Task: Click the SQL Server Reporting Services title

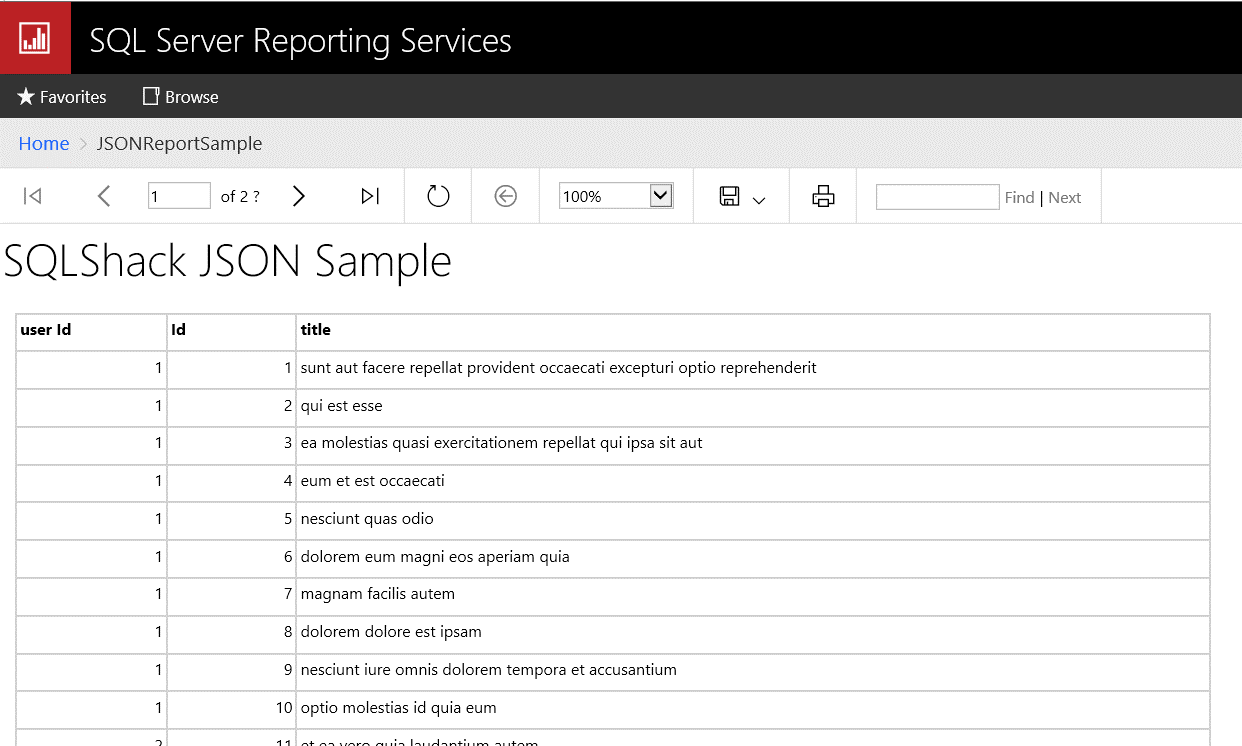Action: (300, 40)
